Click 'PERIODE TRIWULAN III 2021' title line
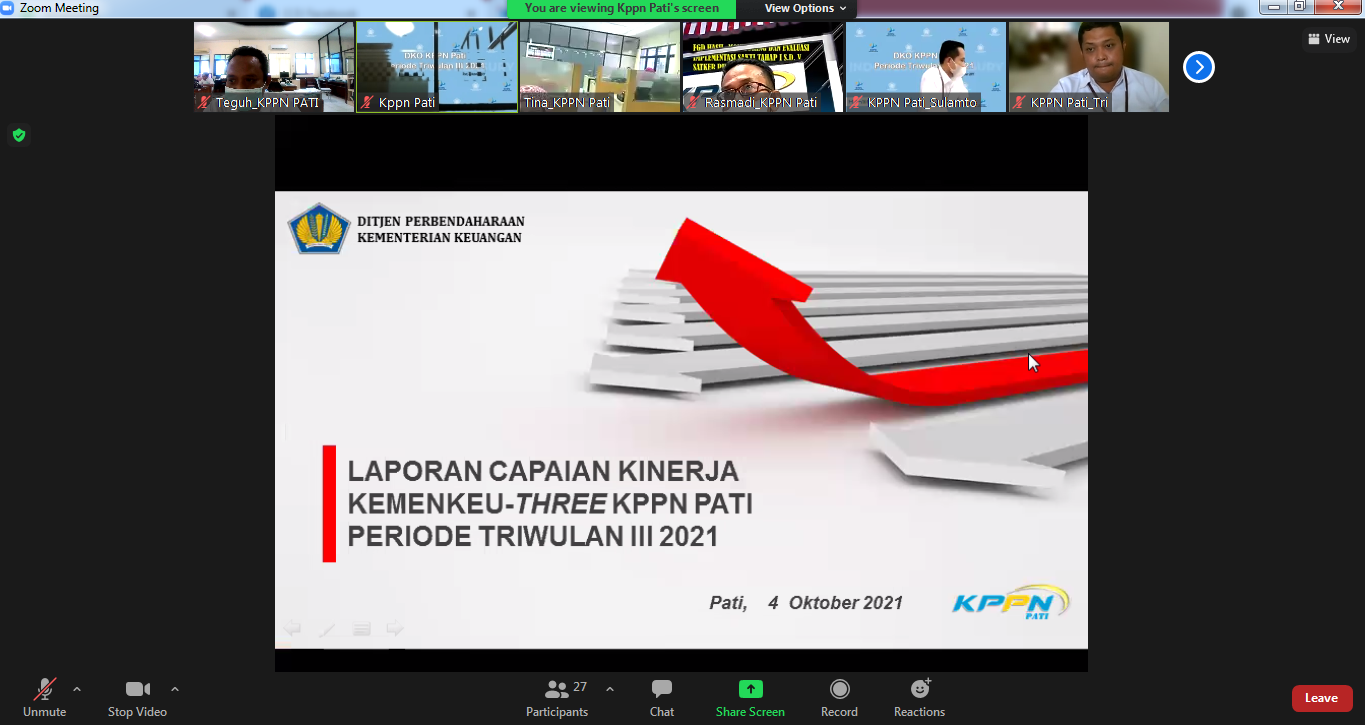 pos(533,537)
